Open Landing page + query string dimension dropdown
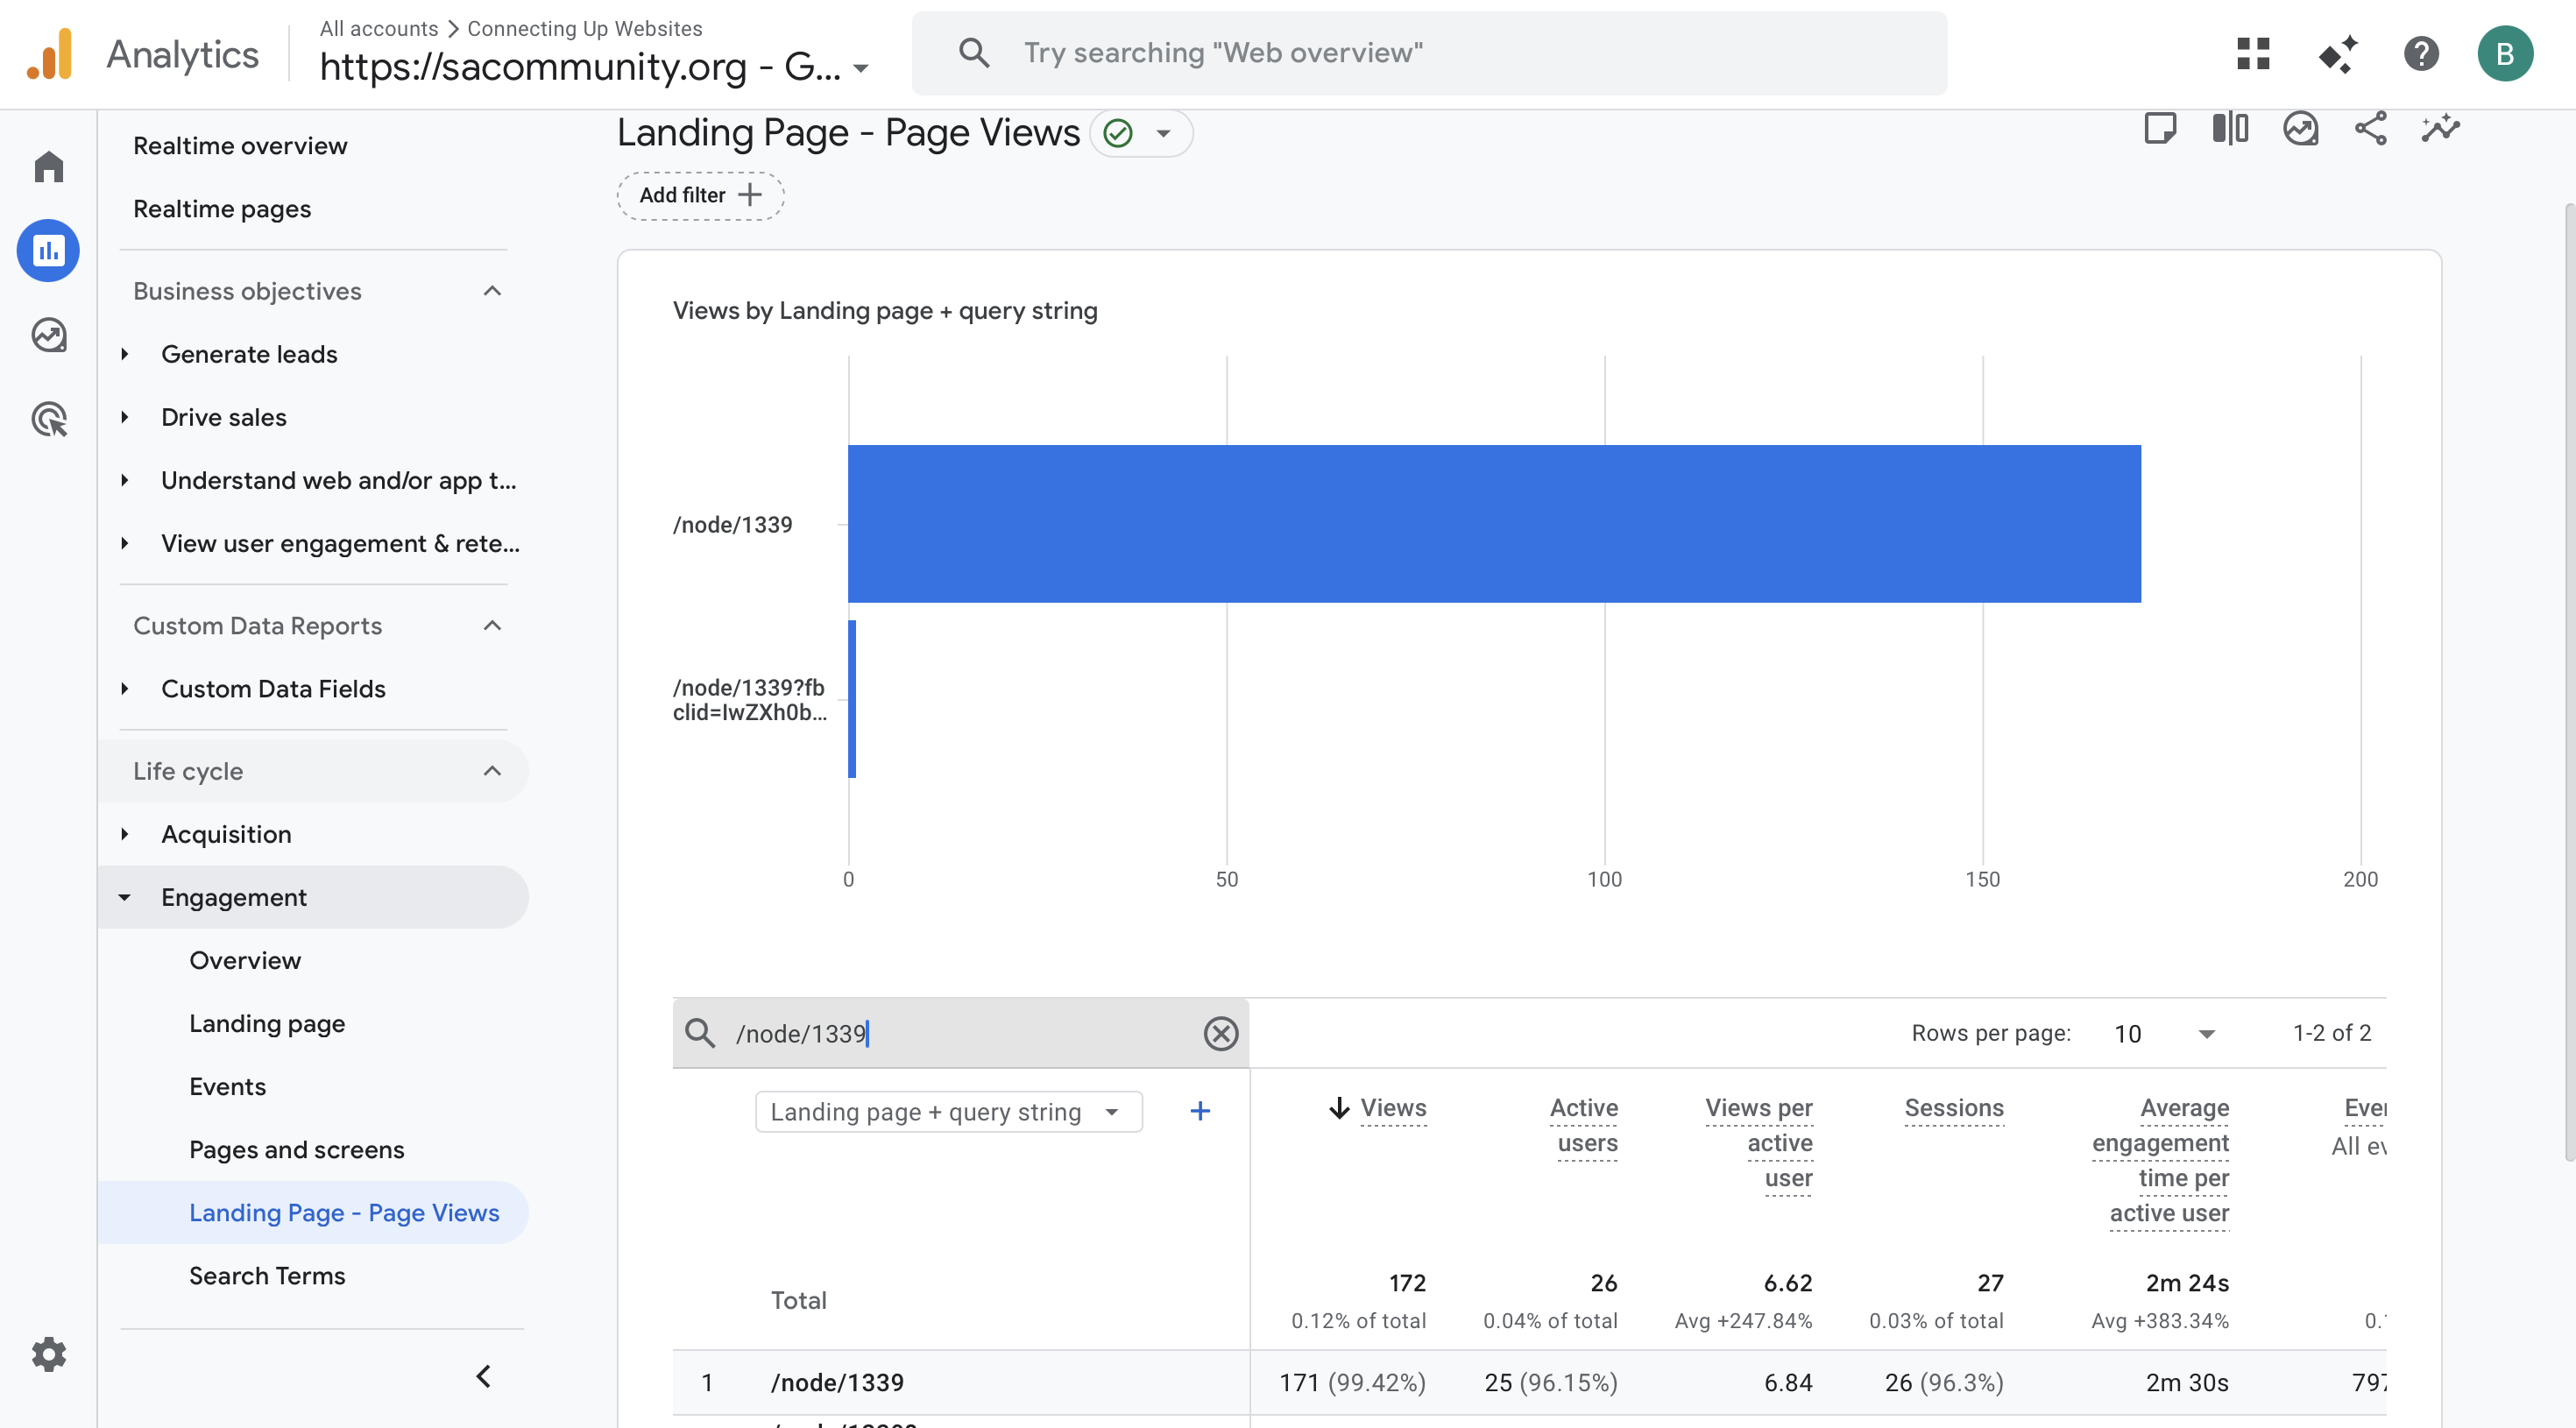 [x=947, y=1112]
